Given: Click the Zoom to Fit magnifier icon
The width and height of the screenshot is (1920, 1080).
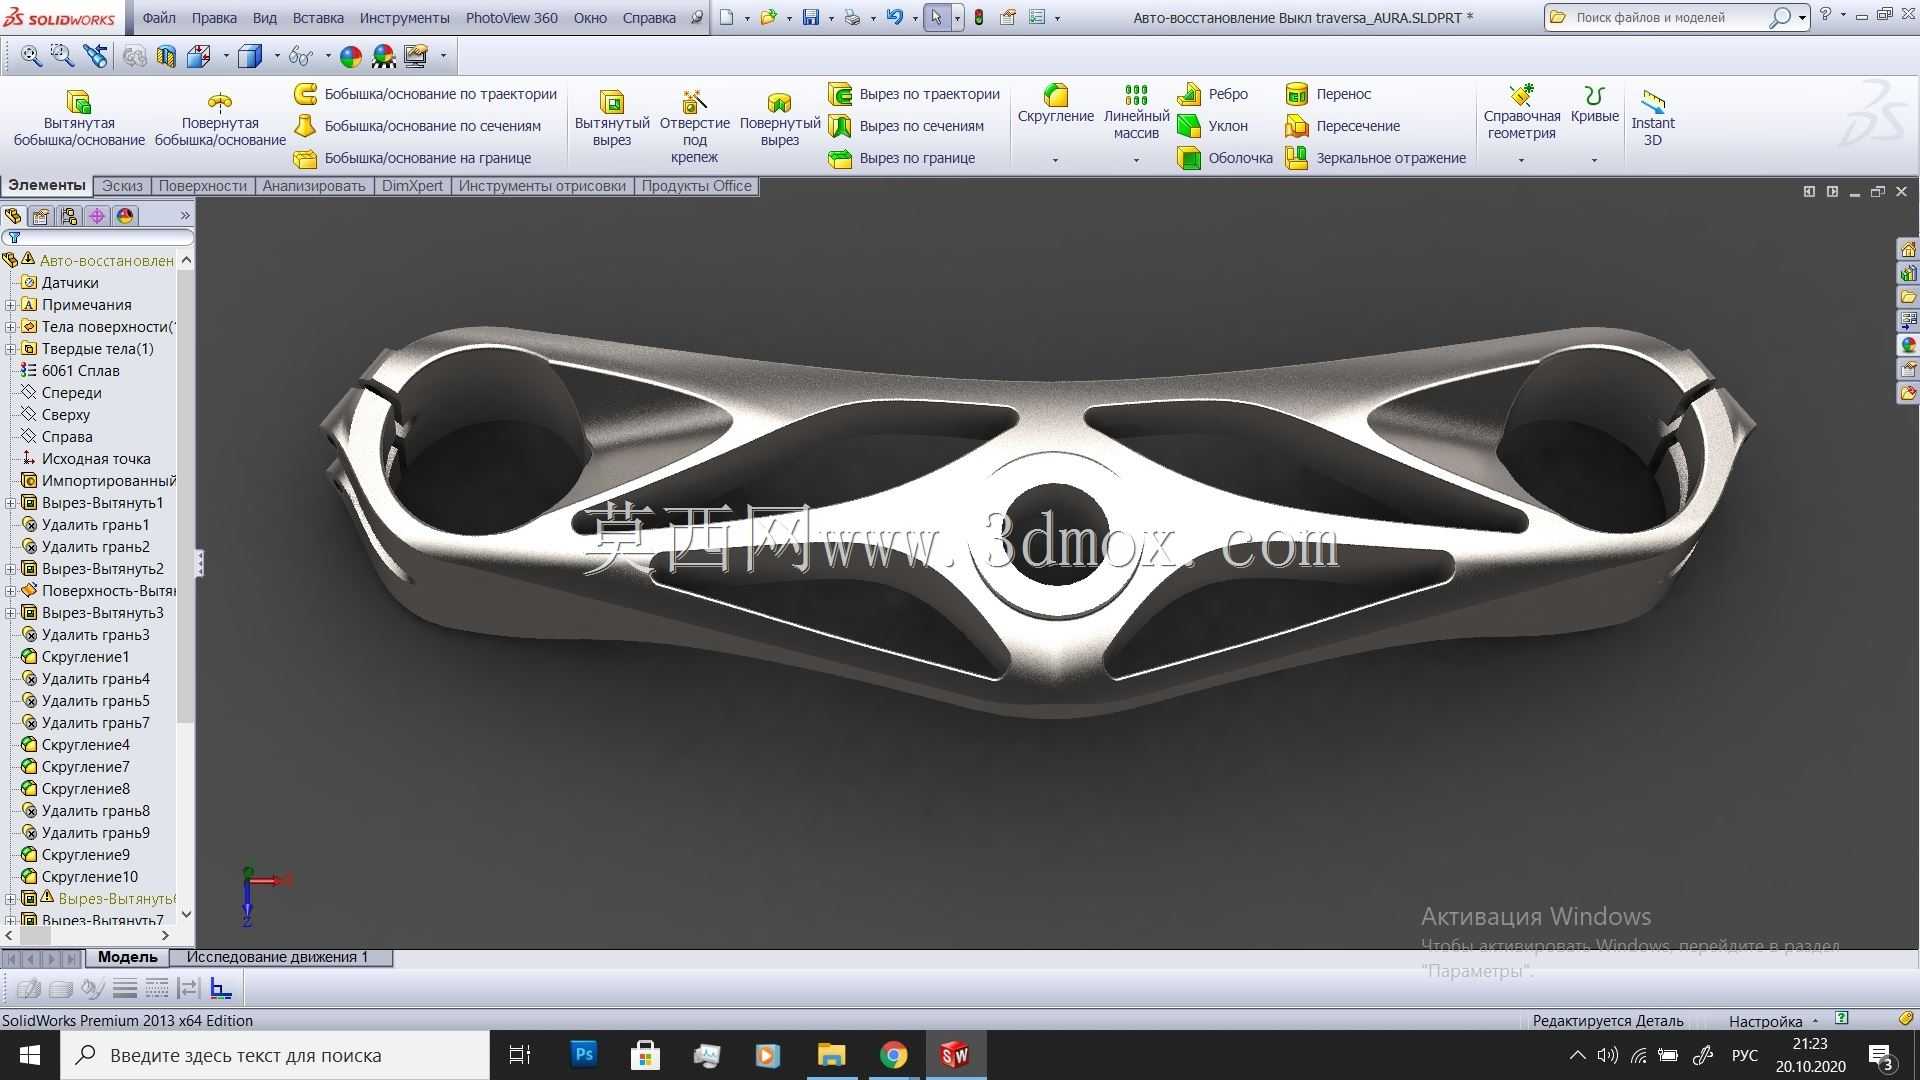Looking at the screenshot, I should [x=31, y=56].
